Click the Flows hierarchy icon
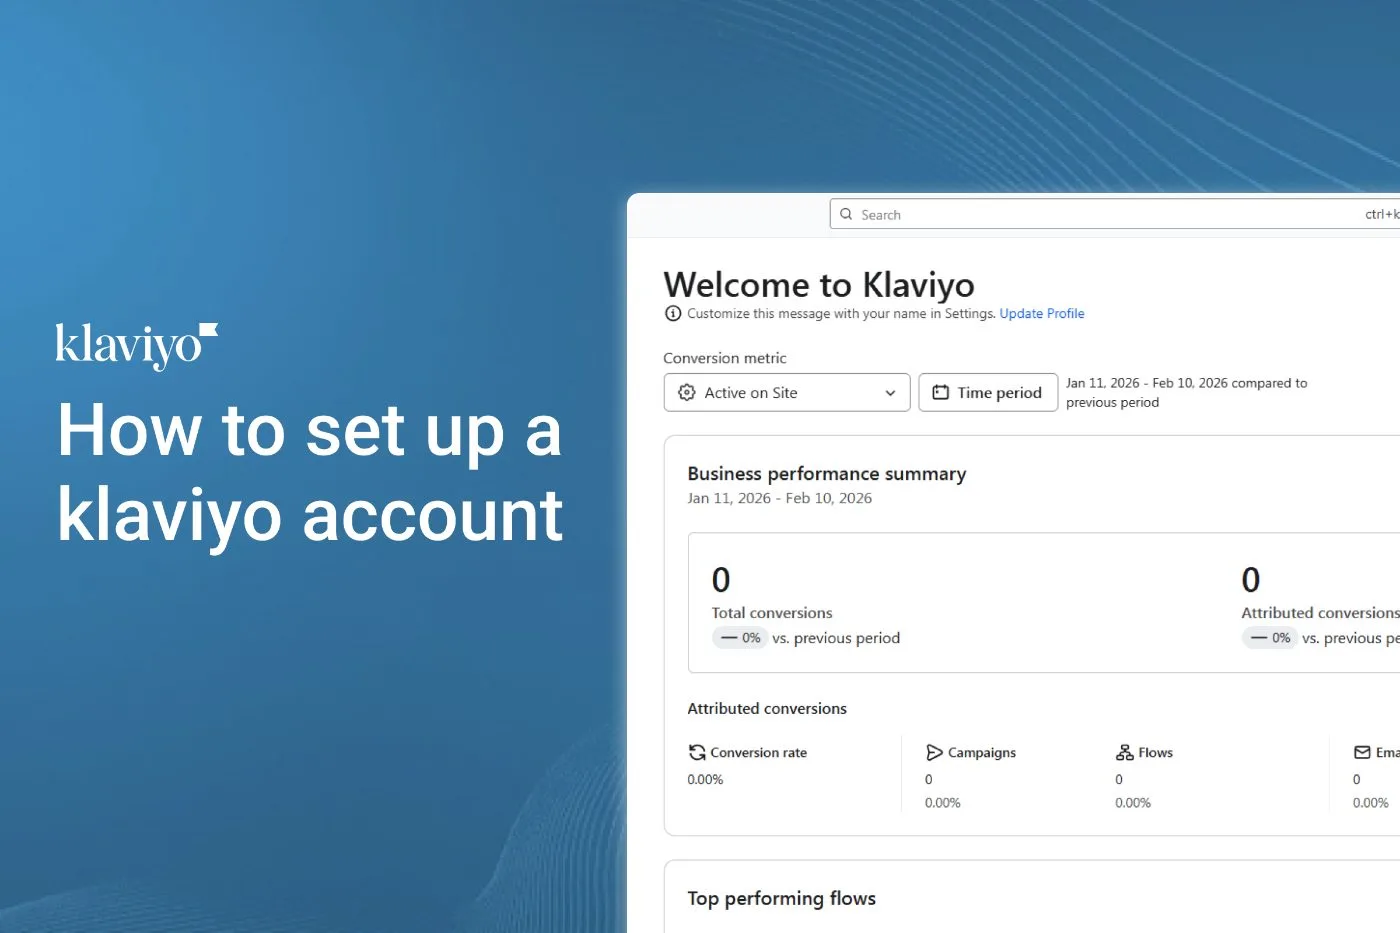The image size is (1400, 933). [1125, 753]
